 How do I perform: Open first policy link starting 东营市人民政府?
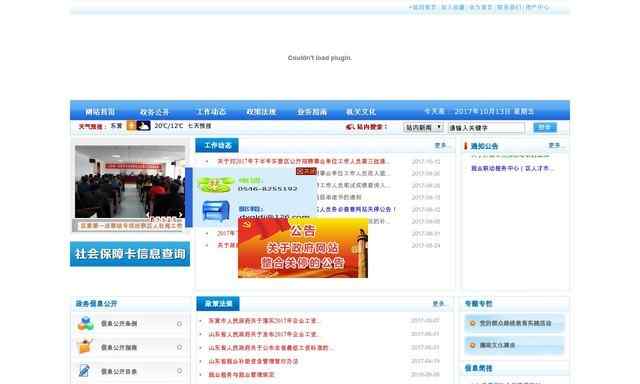(x=264, y=321)
